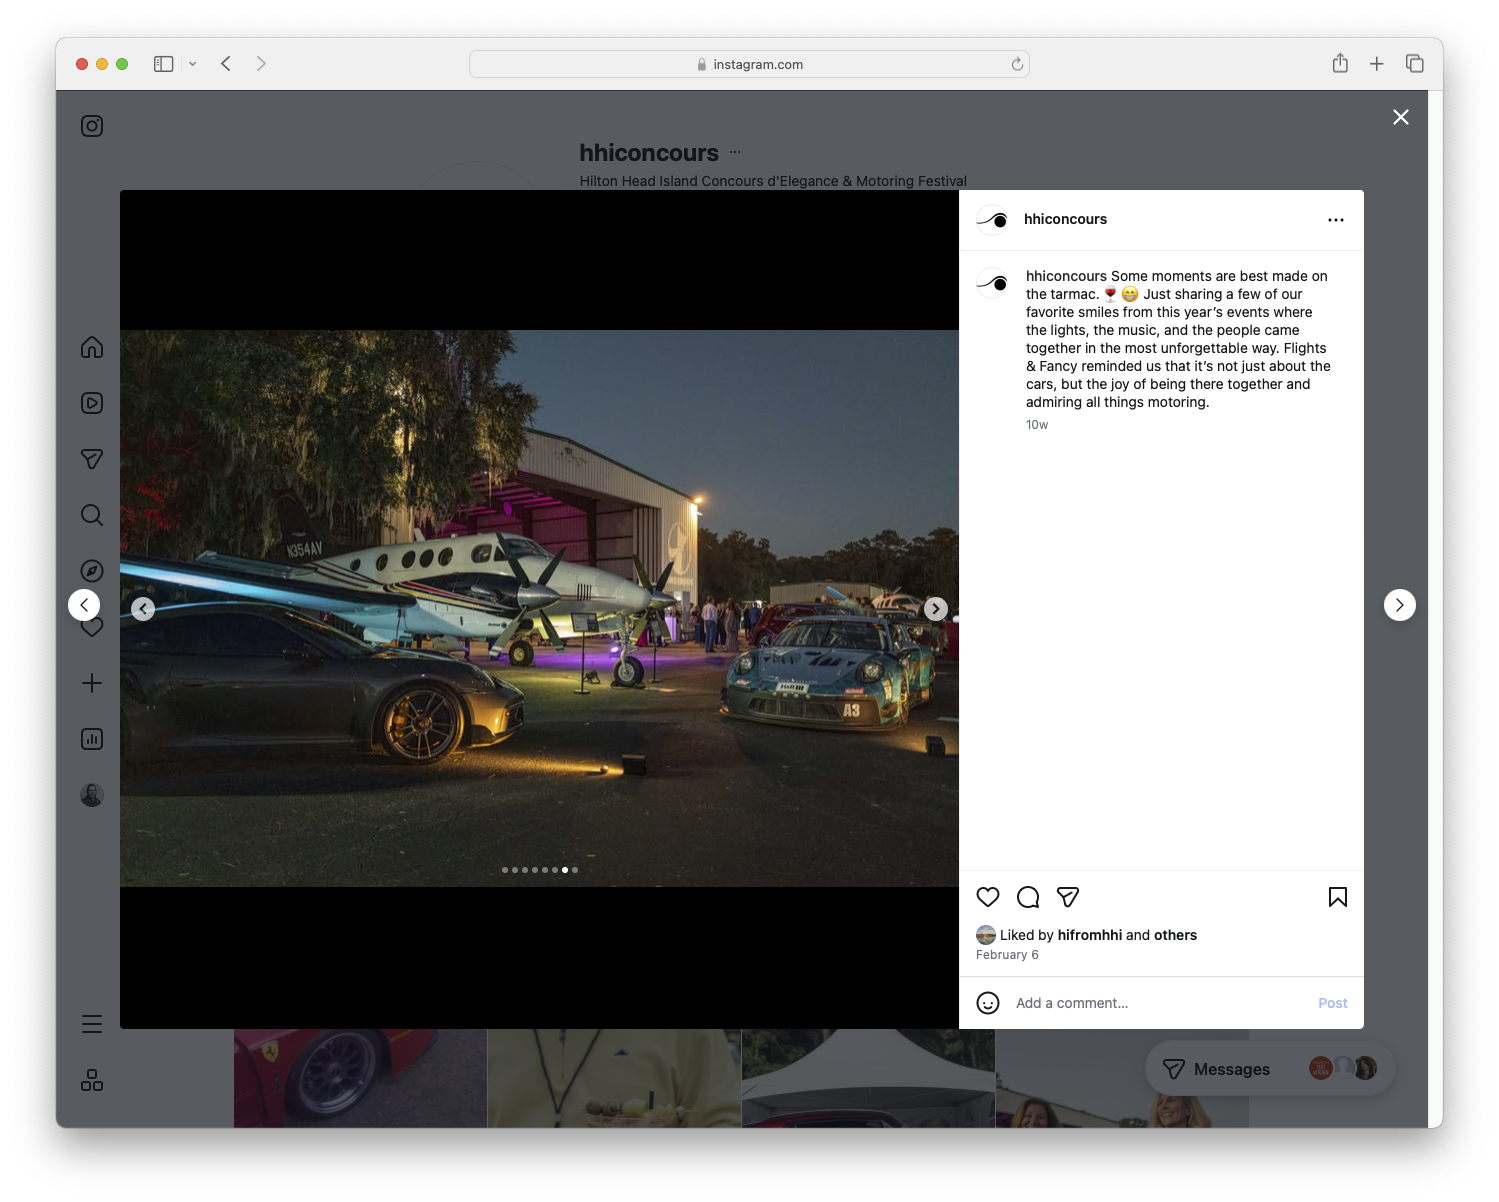The height and width of the screenshot is (1202, 1499).
Task: Toggle the bookmark save icon
Action: [x=1337, y=897]
